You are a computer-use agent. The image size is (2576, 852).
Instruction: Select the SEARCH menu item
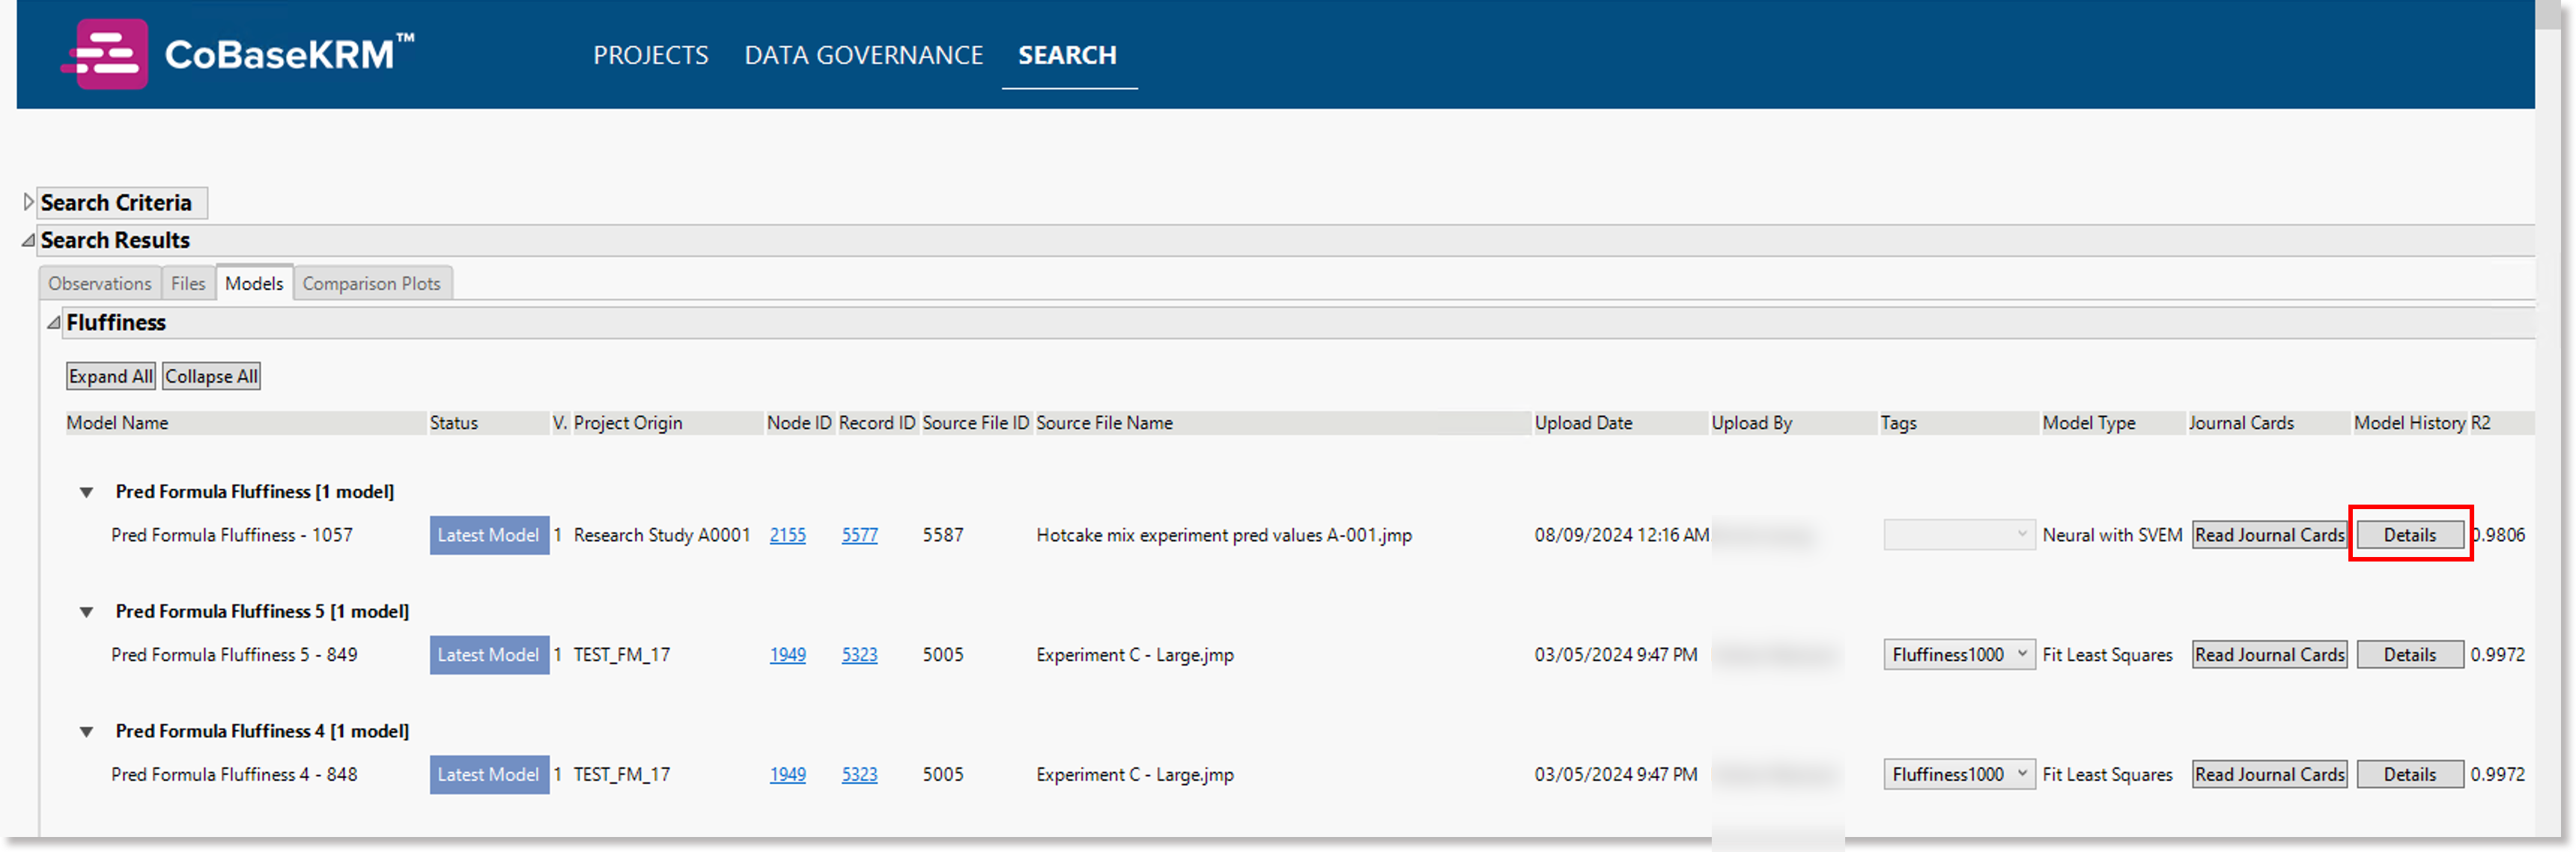1067,55
